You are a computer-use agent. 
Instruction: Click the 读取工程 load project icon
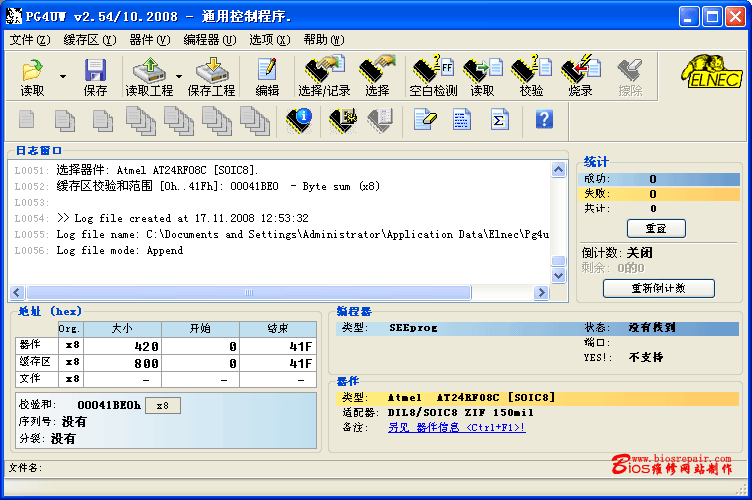click(x=149, y=77)
